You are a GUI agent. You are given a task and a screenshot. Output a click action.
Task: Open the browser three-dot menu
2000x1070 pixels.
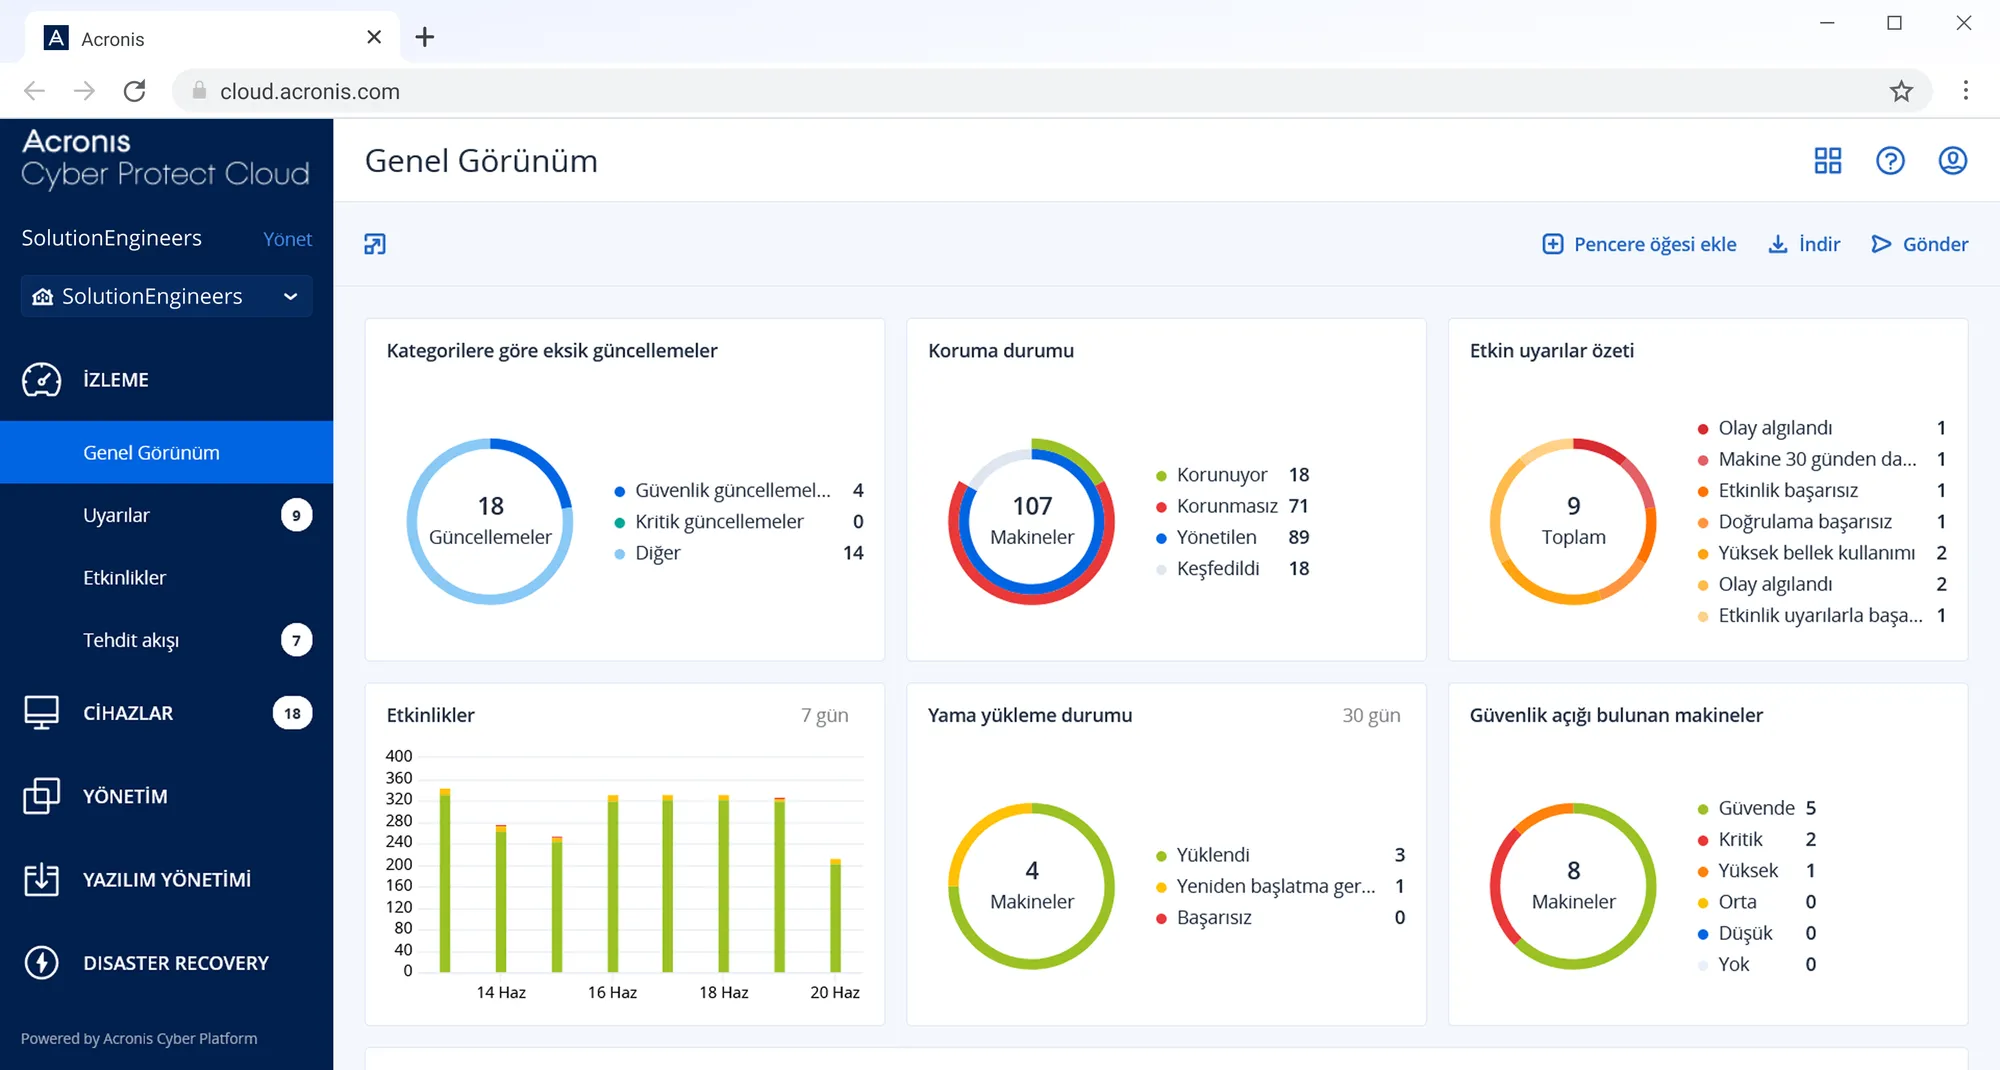(1964, 90)
